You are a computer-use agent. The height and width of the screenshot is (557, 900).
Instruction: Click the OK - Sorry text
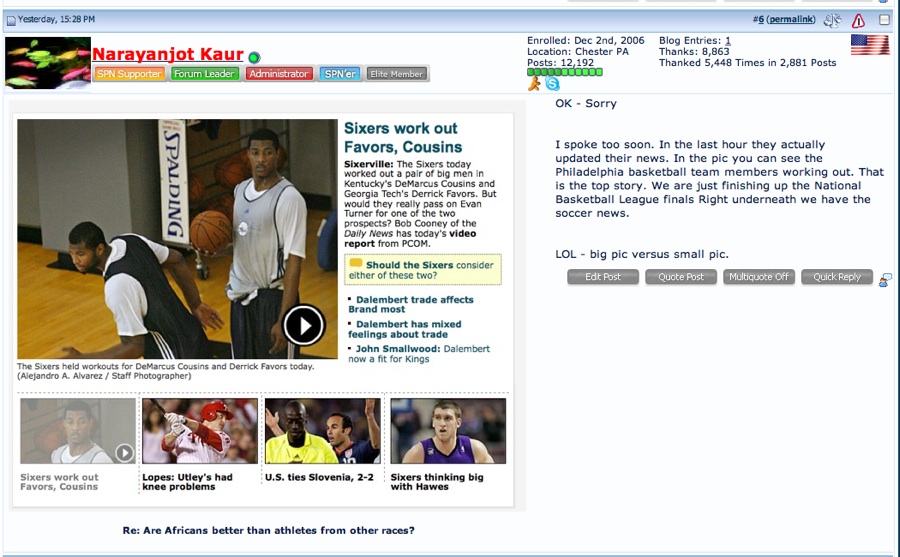tap(586, 103)
